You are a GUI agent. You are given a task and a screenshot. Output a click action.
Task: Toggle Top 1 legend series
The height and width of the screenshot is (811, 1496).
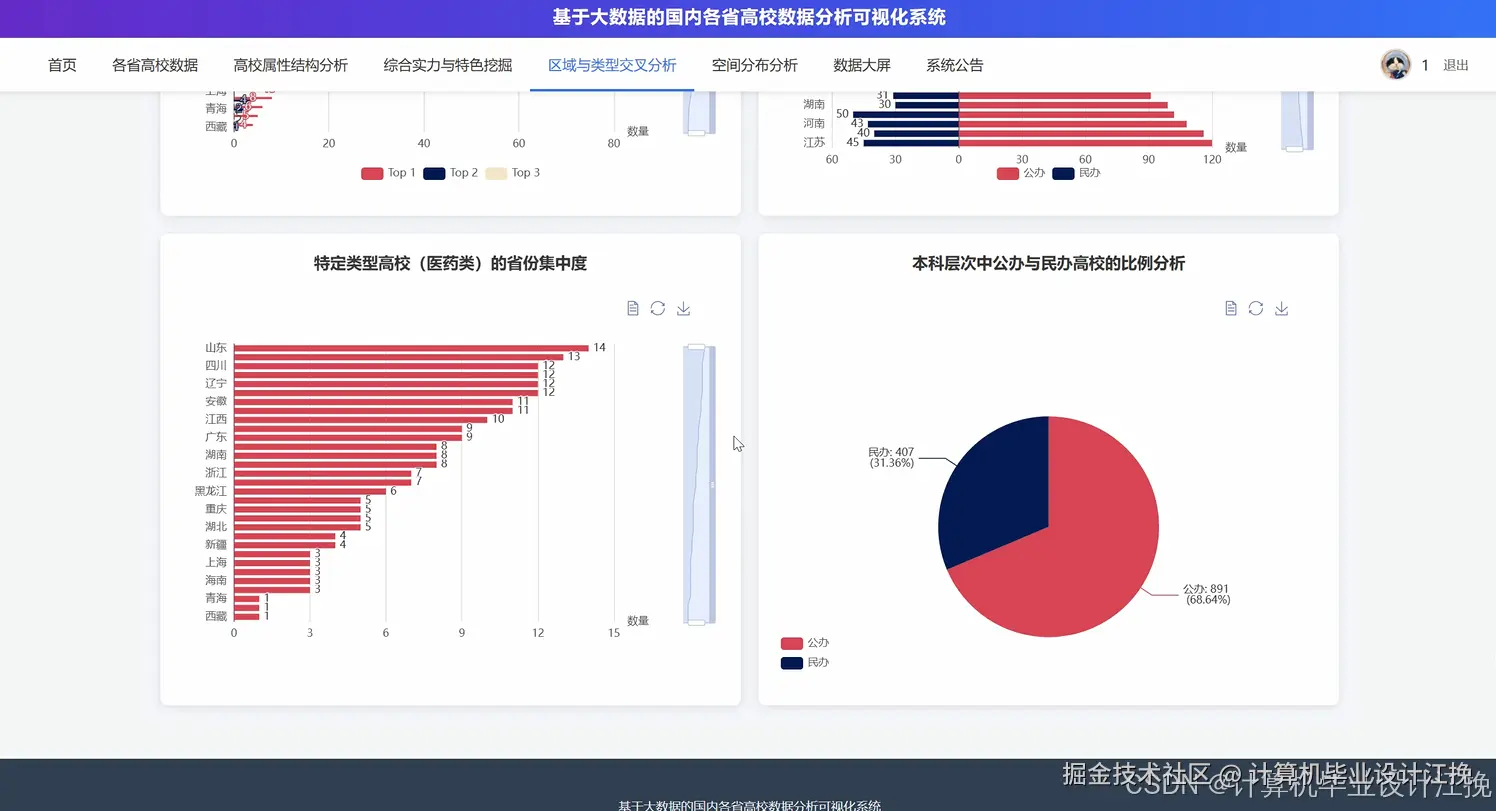pyautogui.click(x=388, y=173)
